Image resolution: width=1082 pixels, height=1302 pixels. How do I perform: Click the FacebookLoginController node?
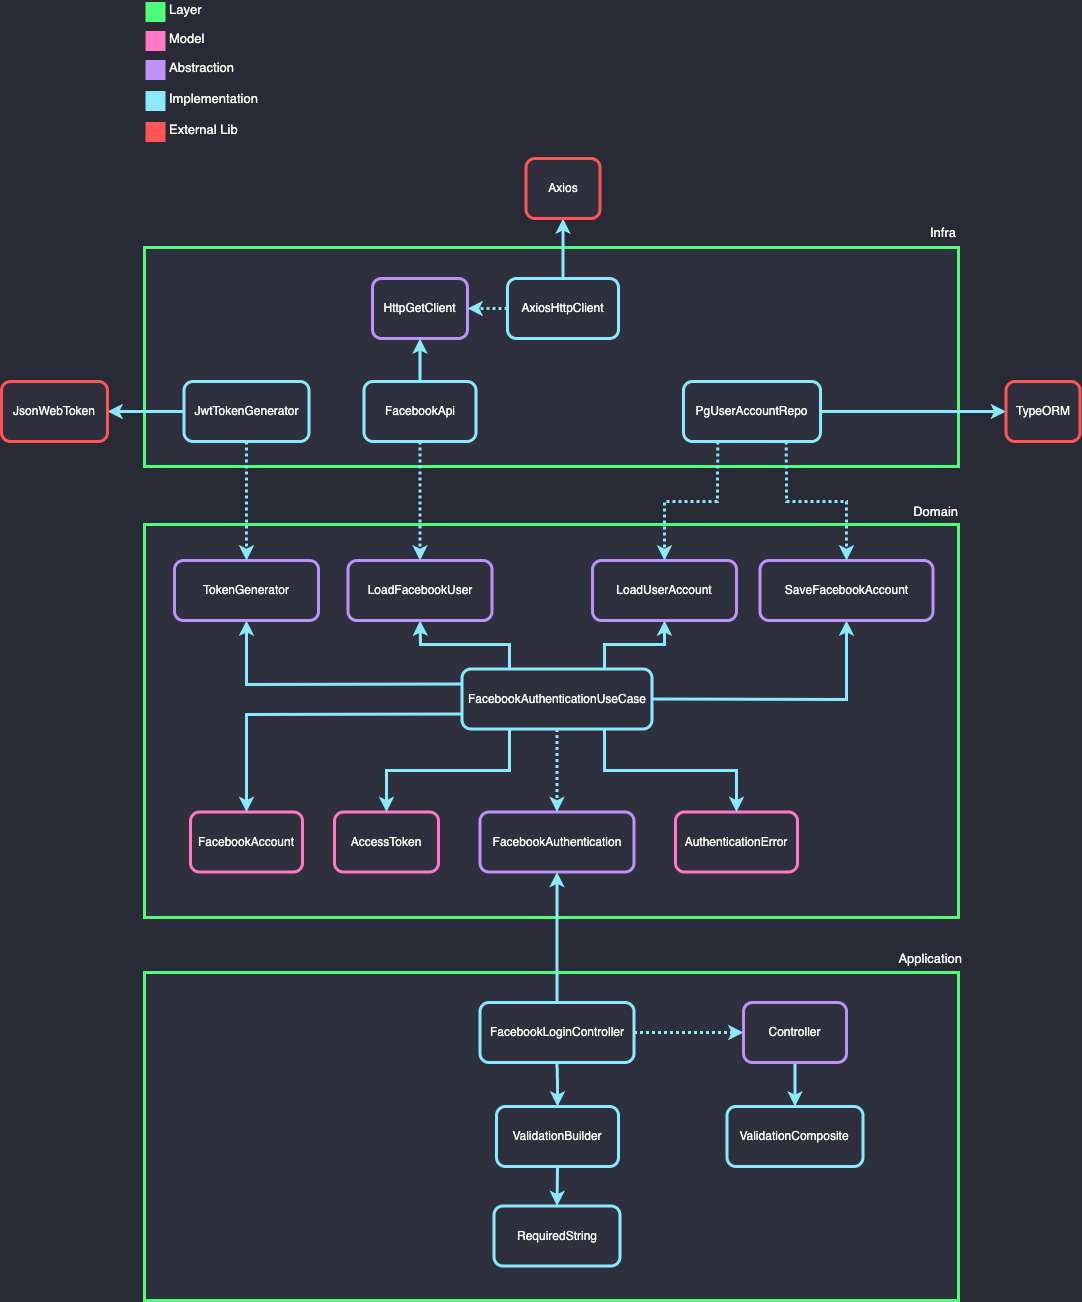pos(556,1031)
